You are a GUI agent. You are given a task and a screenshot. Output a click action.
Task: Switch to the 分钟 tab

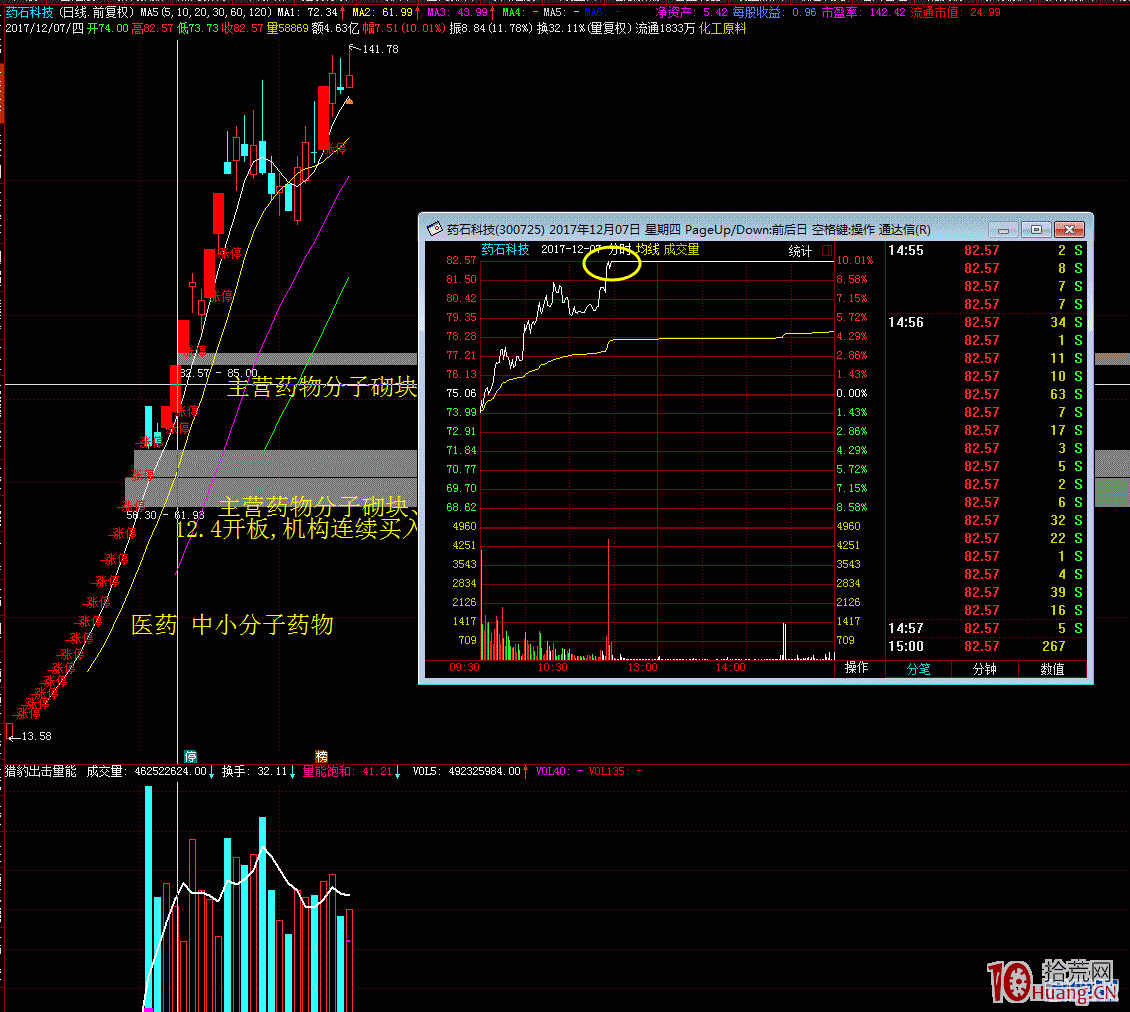tap(984, 669)
